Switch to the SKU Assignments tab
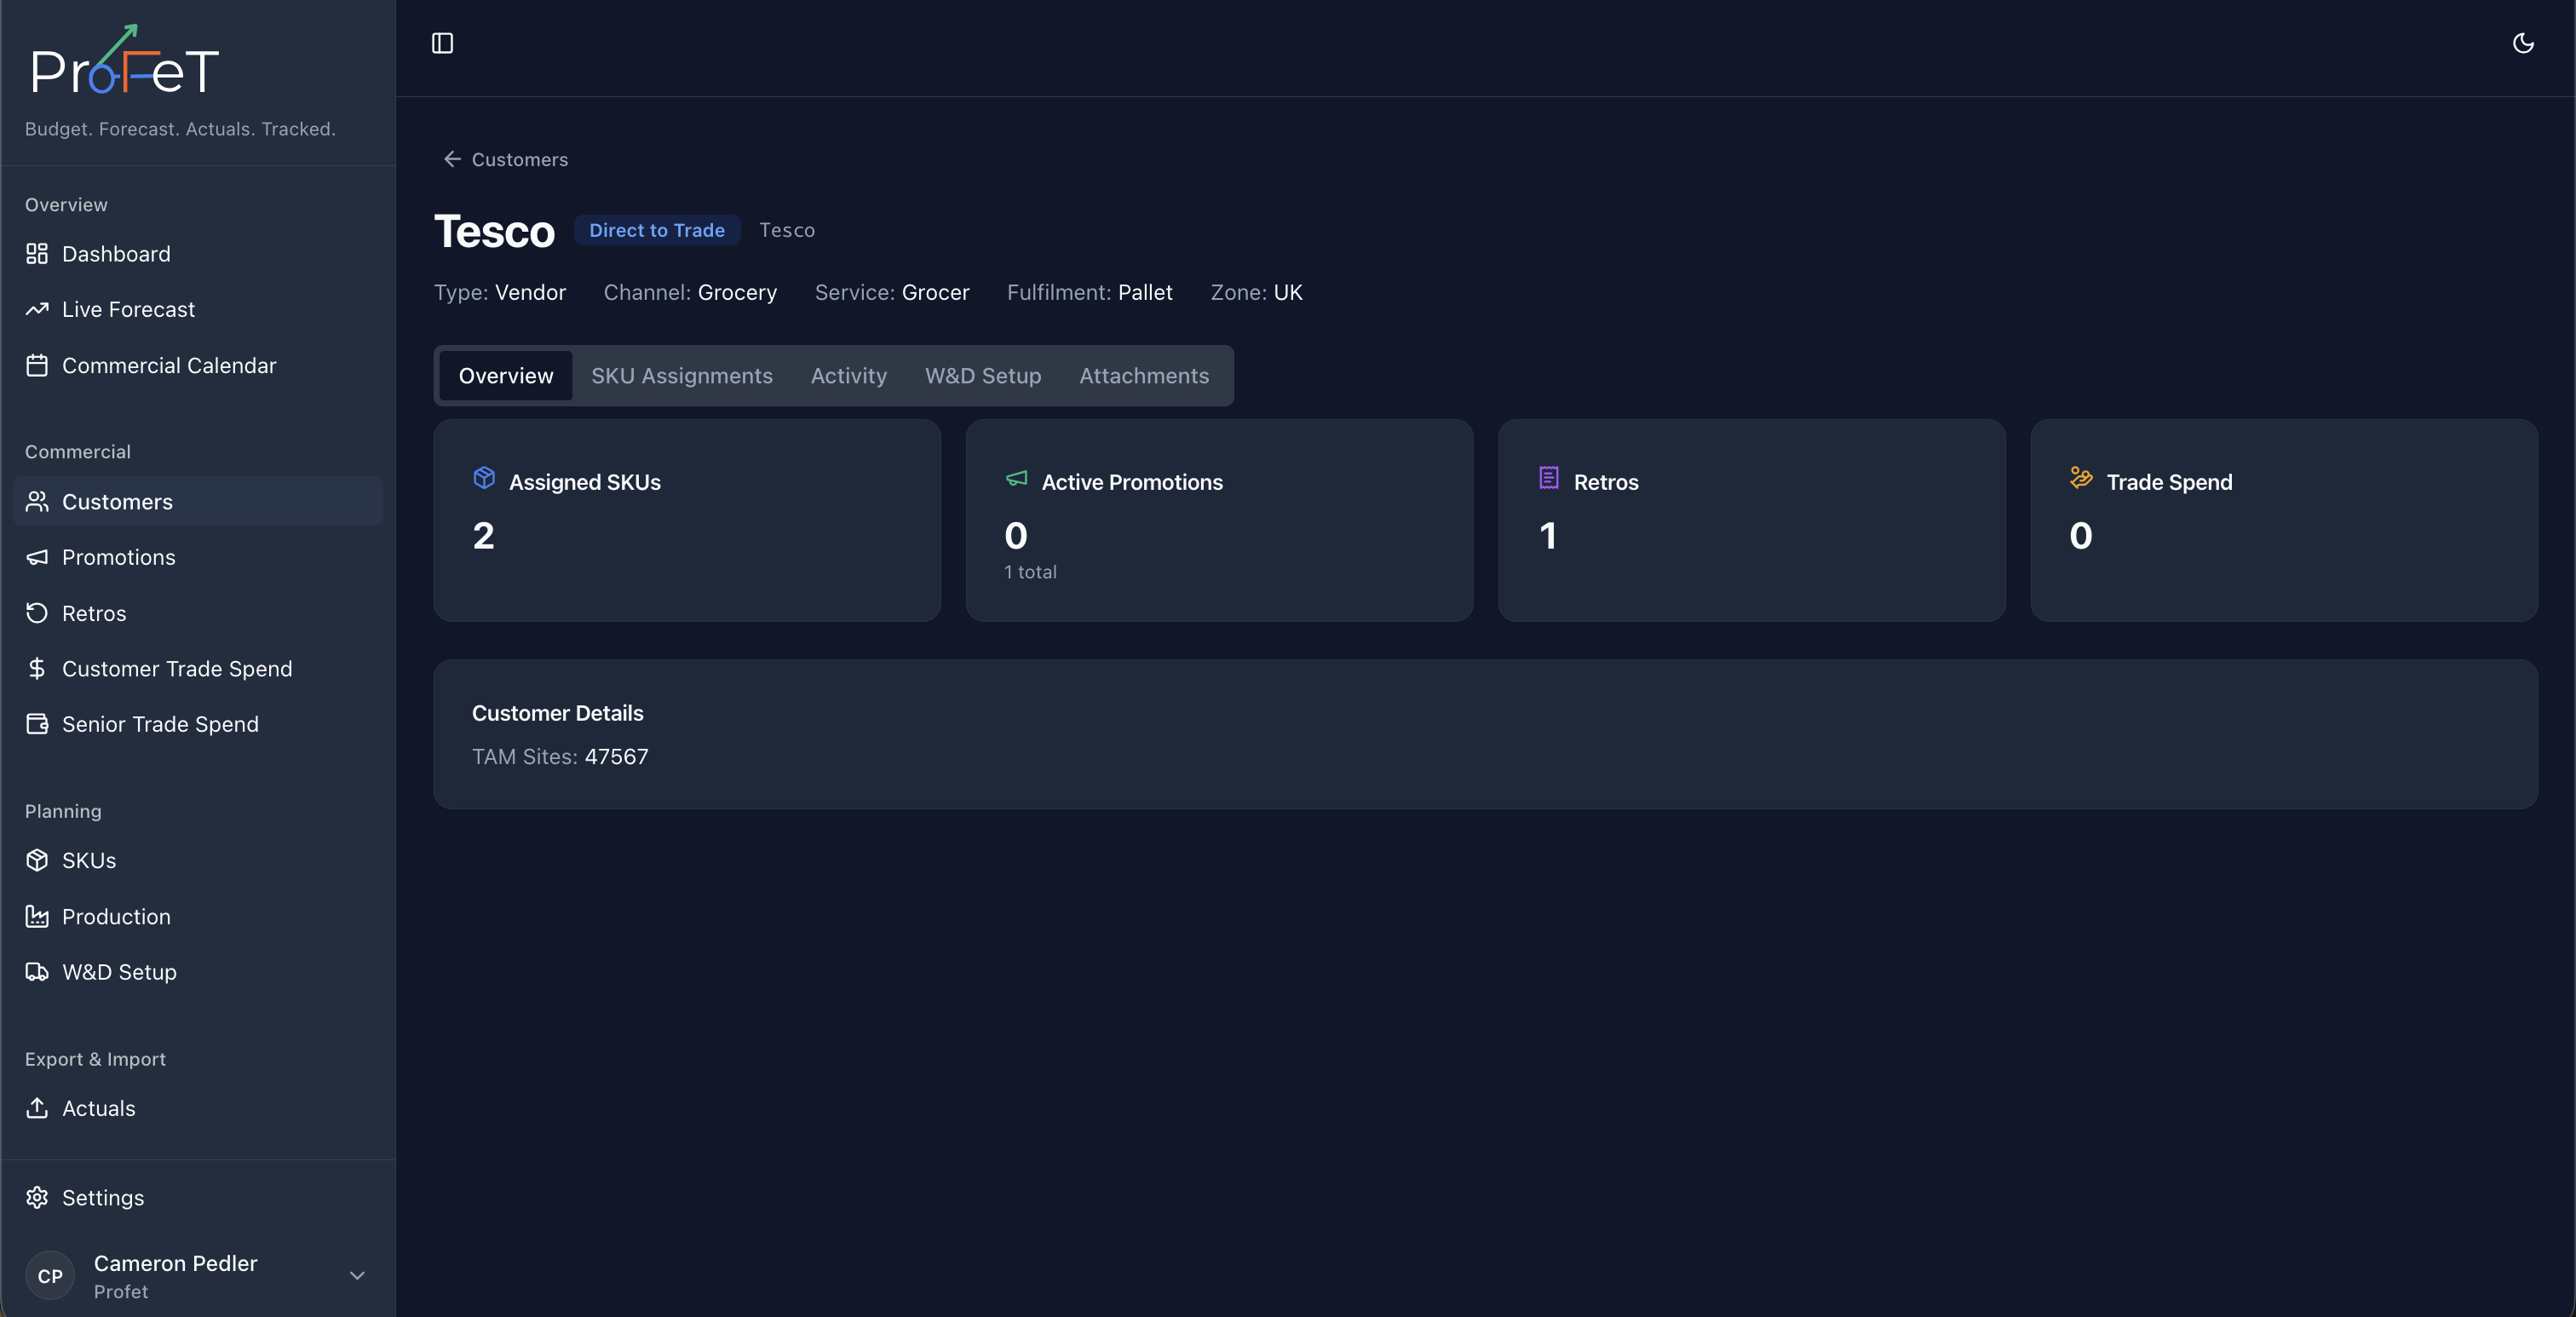2576x1317 pixels. click(x=682, y=375)
